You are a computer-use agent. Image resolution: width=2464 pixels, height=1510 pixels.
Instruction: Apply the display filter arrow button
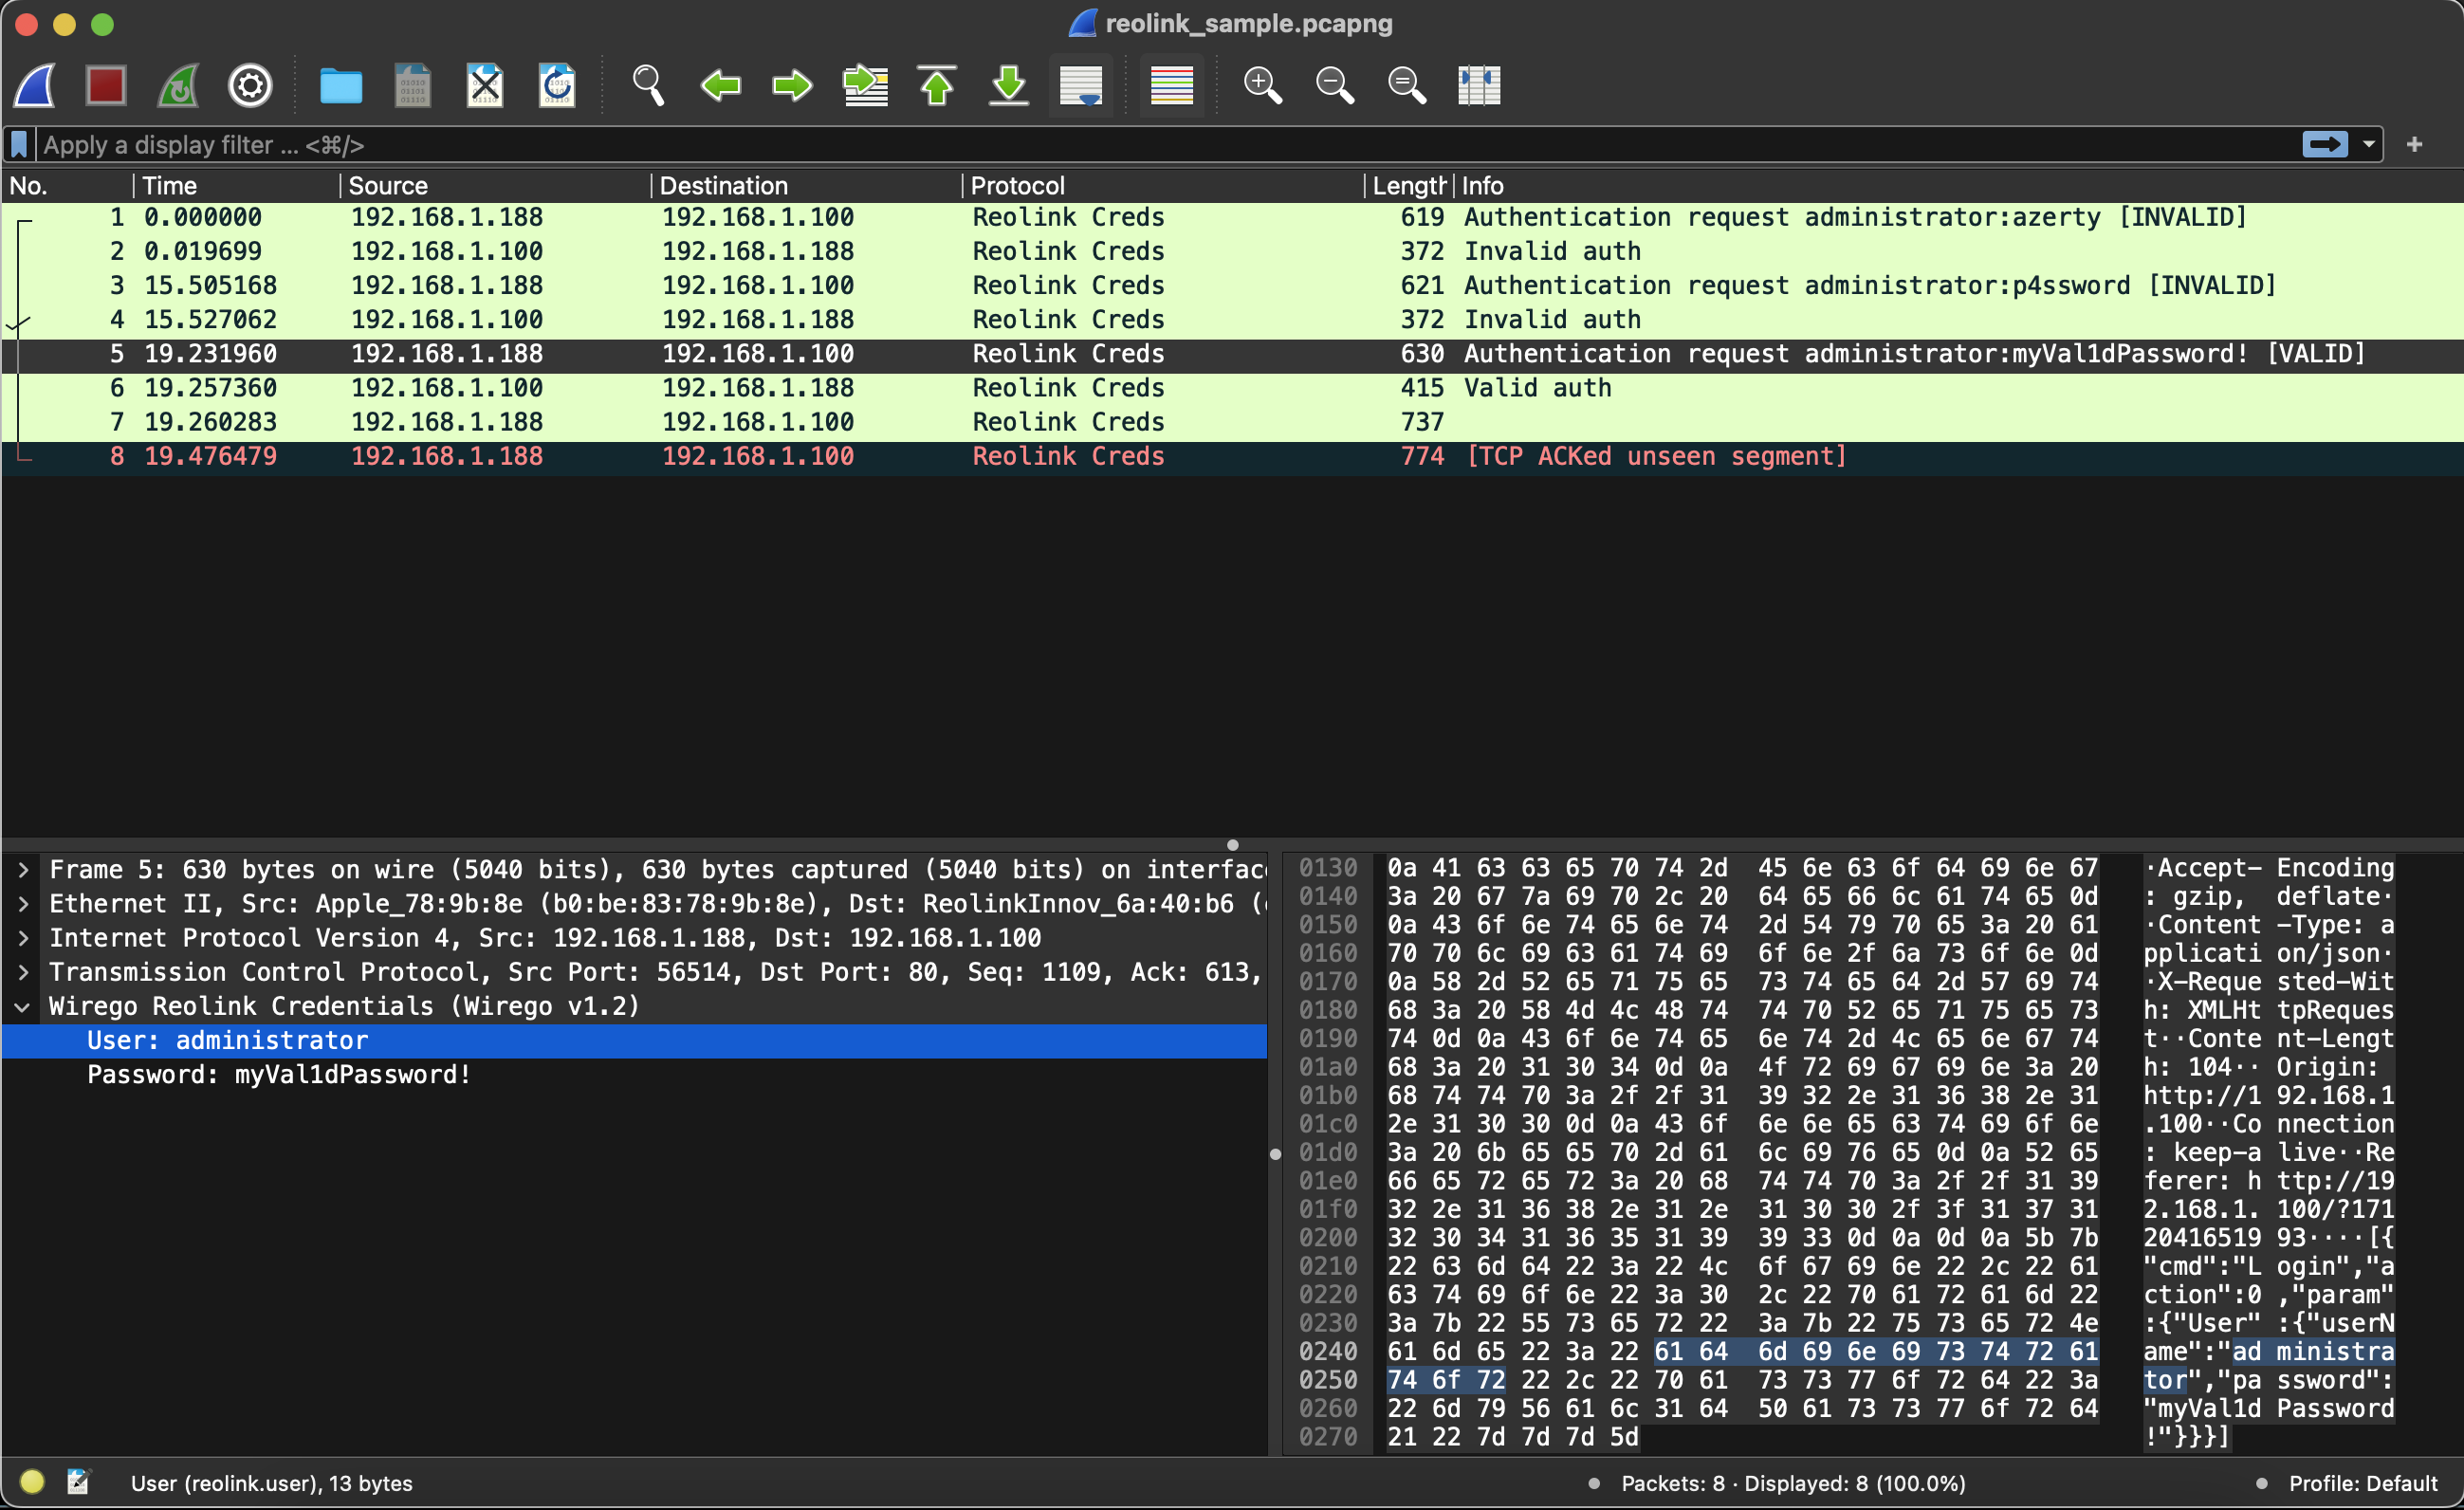click(x=2325, y=145)
